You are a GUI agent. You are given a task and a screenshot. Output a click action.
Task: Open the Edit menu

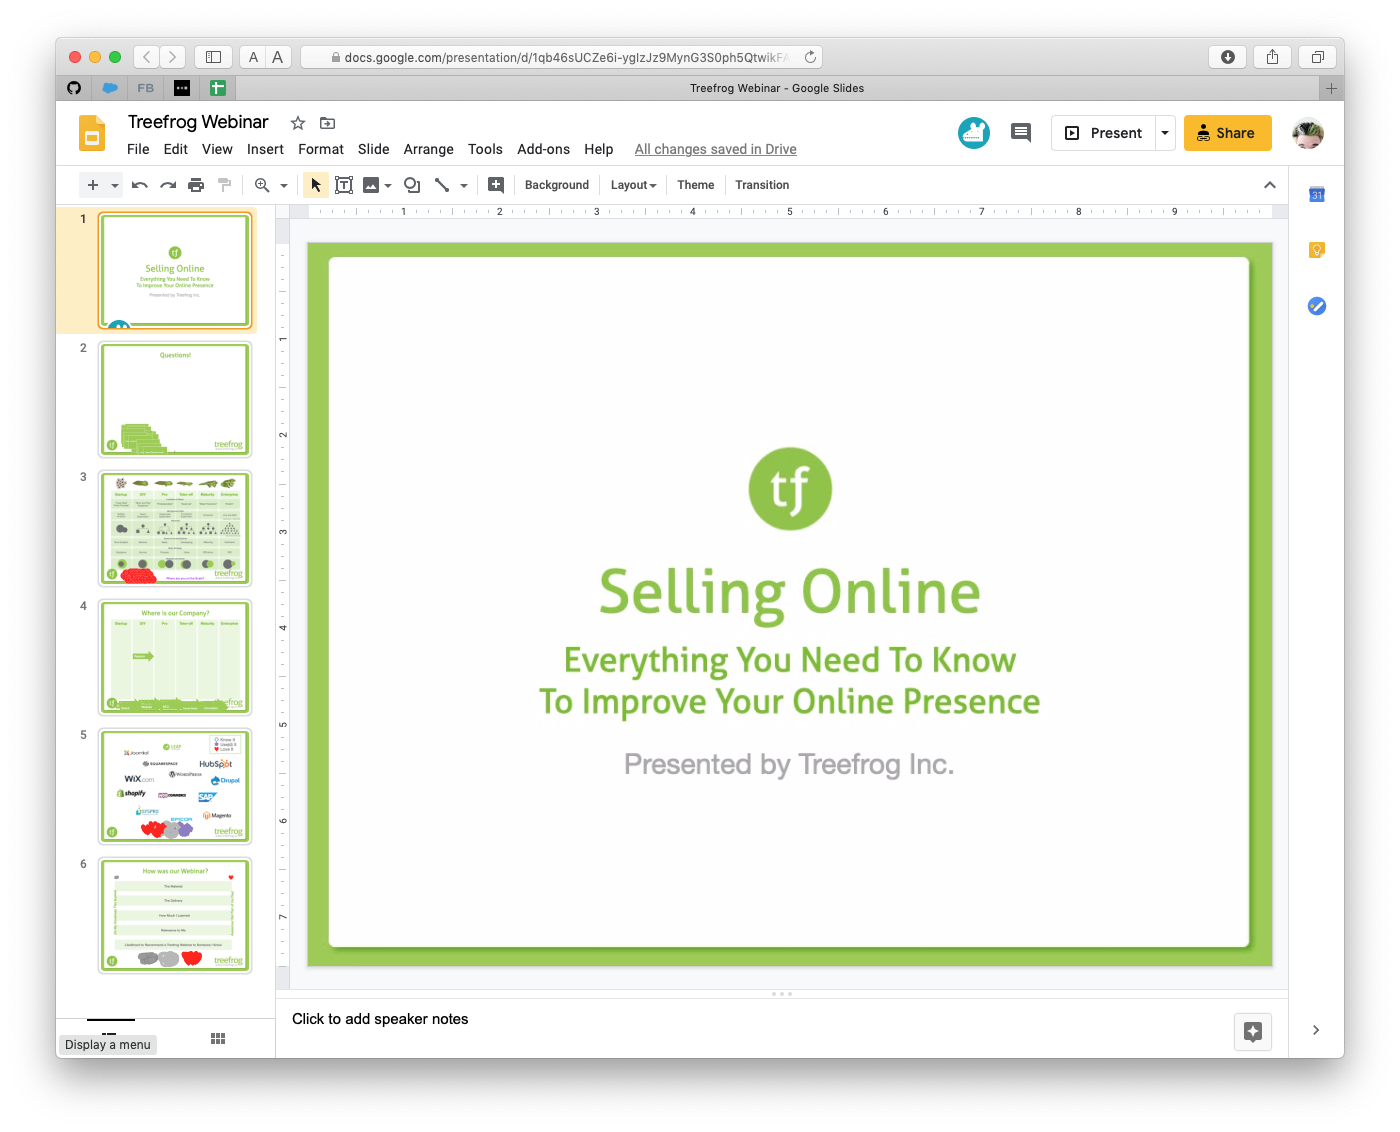tap(176, 149)
